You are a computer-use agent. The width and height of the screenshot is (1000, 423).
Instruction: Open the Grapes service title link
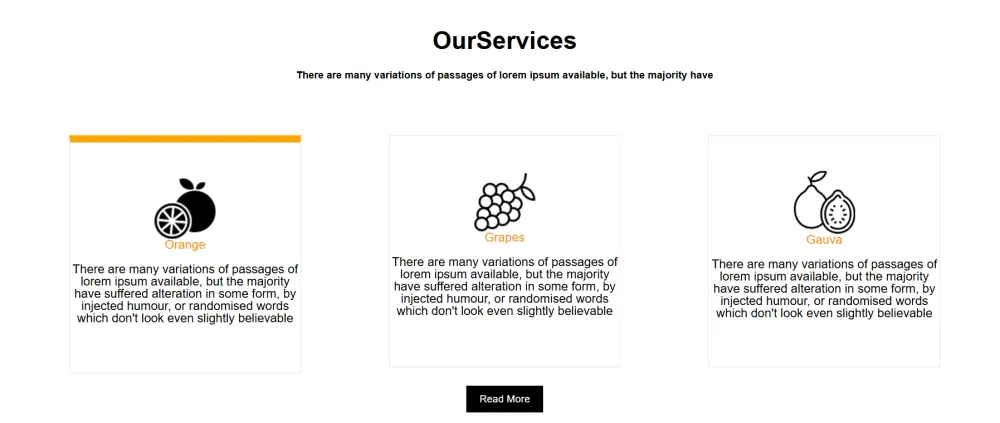(504, 238)
